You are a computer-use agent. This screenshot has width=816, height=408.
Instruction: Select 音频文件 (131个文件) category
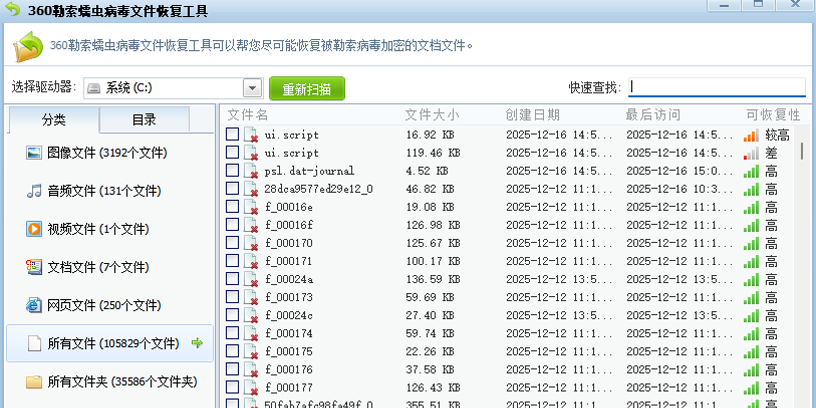pos(110,191)
